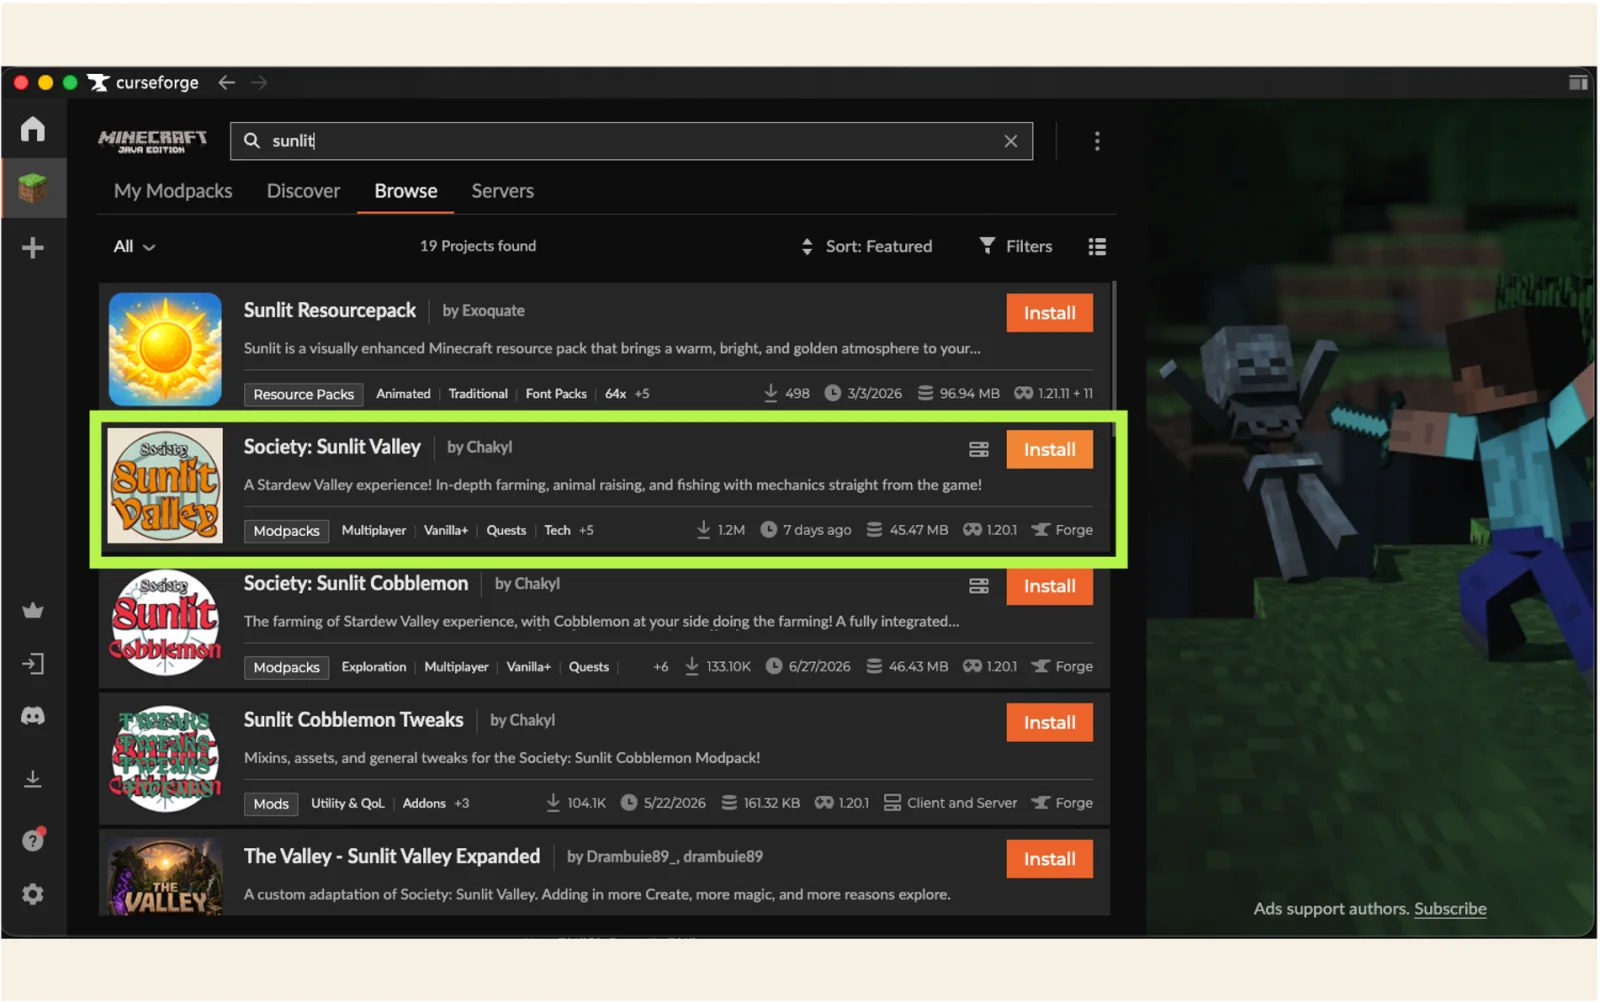The image size is (1600, 1002).
Task: Switch results layout with the list view icon
Action: tap(1097, 246)
